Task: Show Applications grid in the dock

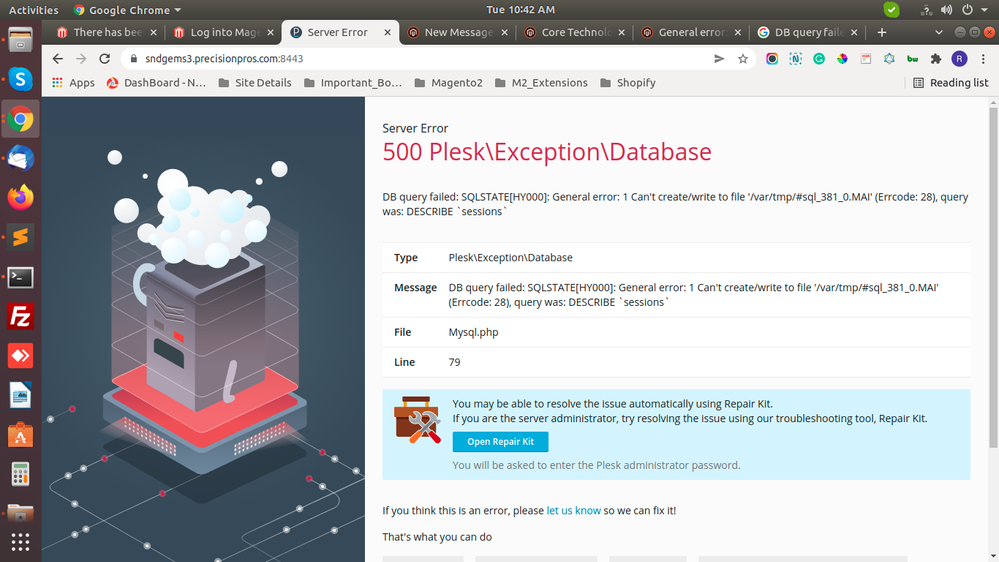Action: coord(20,542)
